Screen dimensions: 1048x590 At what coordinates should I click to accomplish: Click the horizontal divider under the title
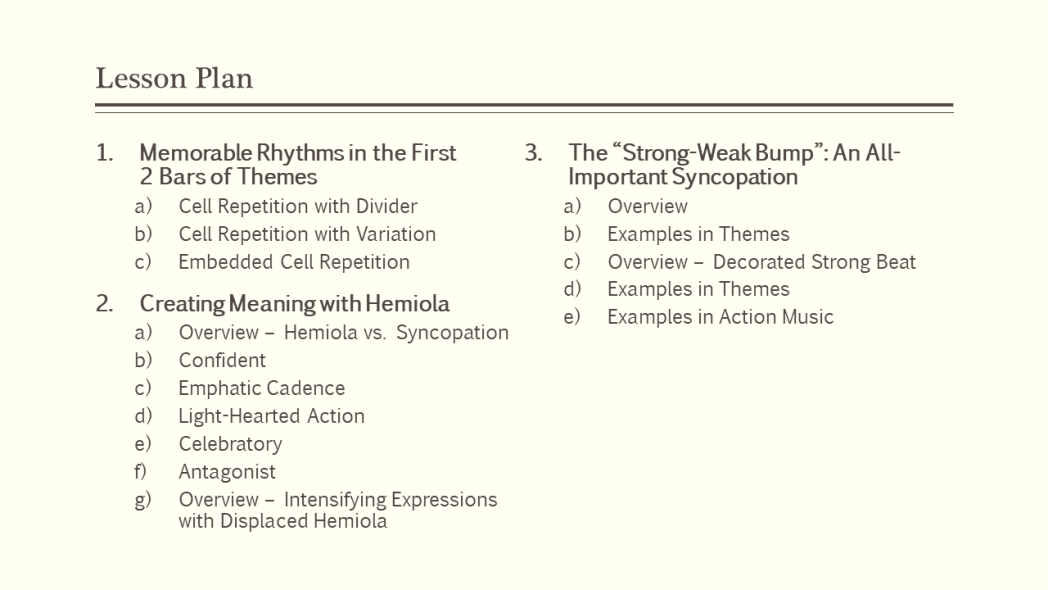524,105
